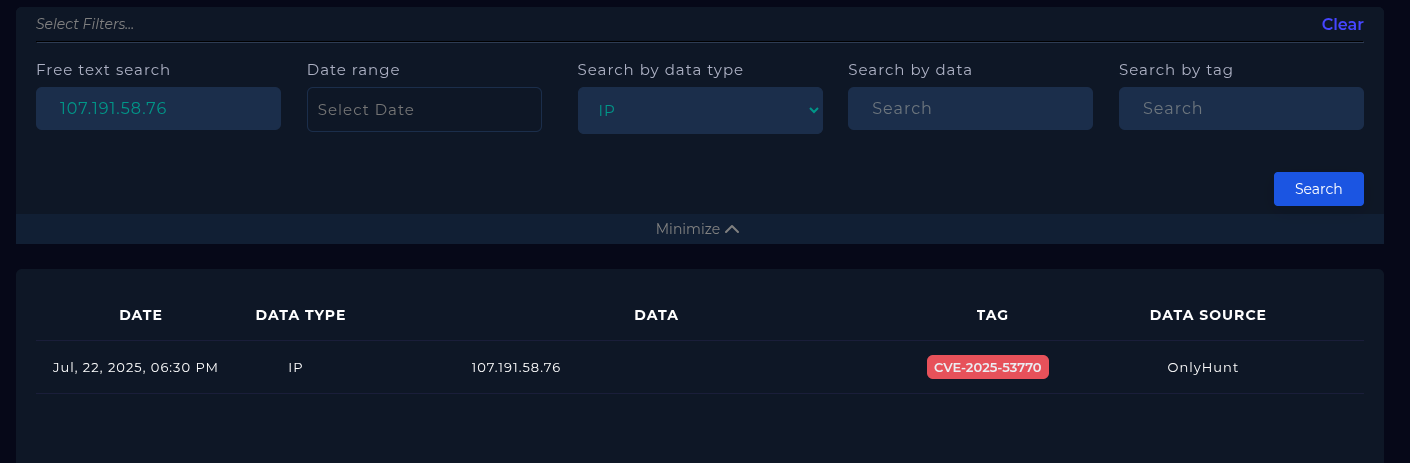The width and height of the screenshot is (1410, 463).
Task: Click the OnlyHunt data source cell
Action: (x=1203, y=367)
